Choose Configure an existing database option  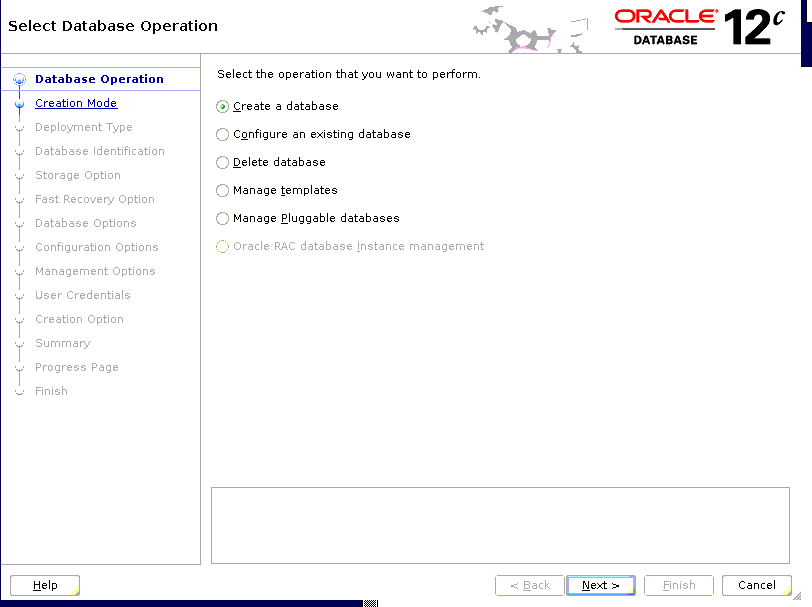(x=223, y=134)
